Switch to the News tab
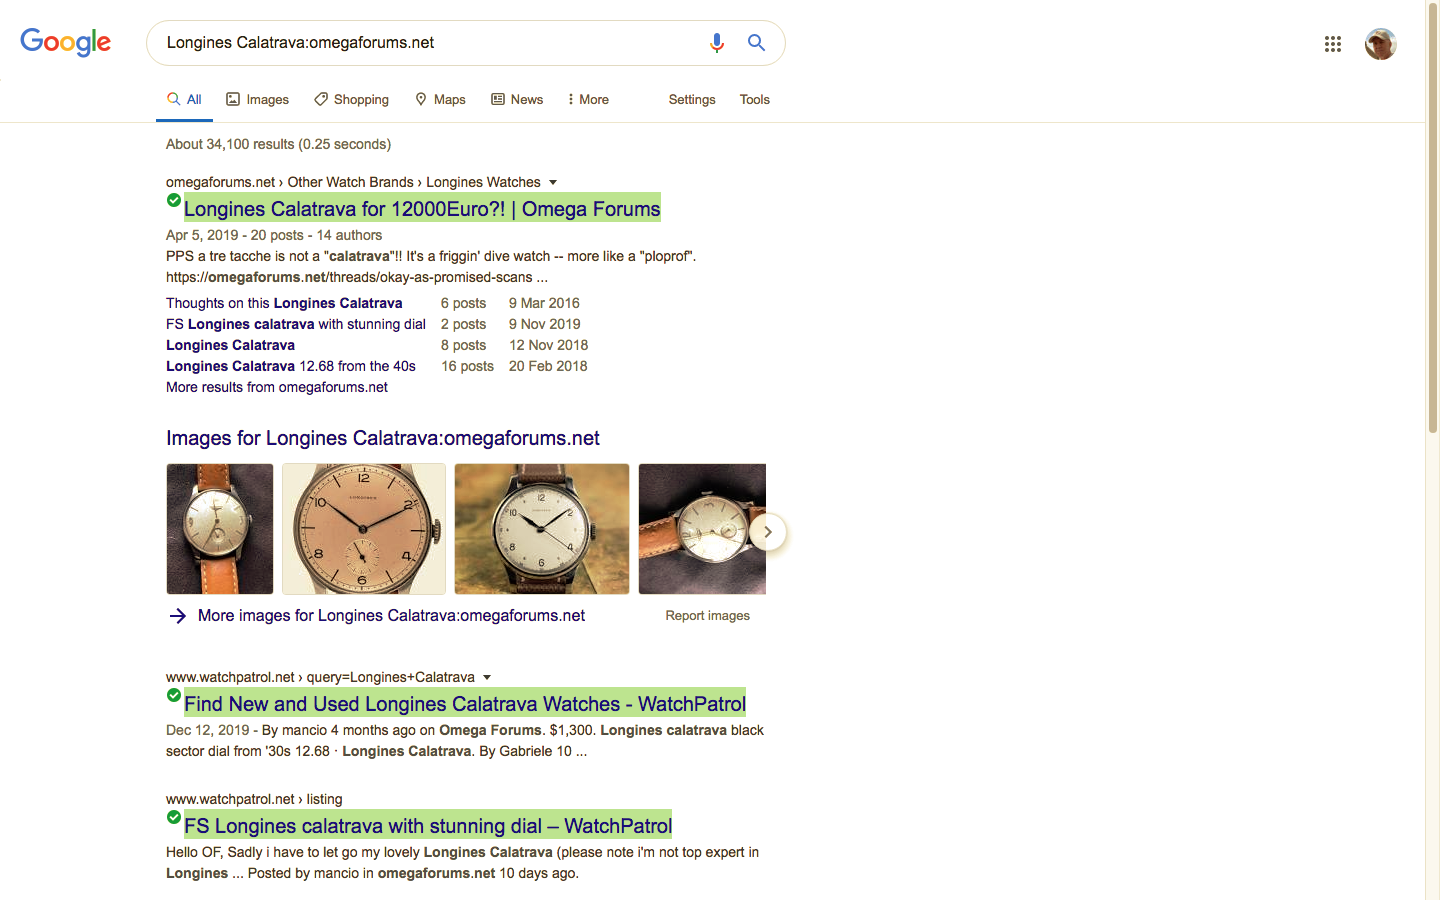Screen dimensions: 1440x900 (517, 100)
